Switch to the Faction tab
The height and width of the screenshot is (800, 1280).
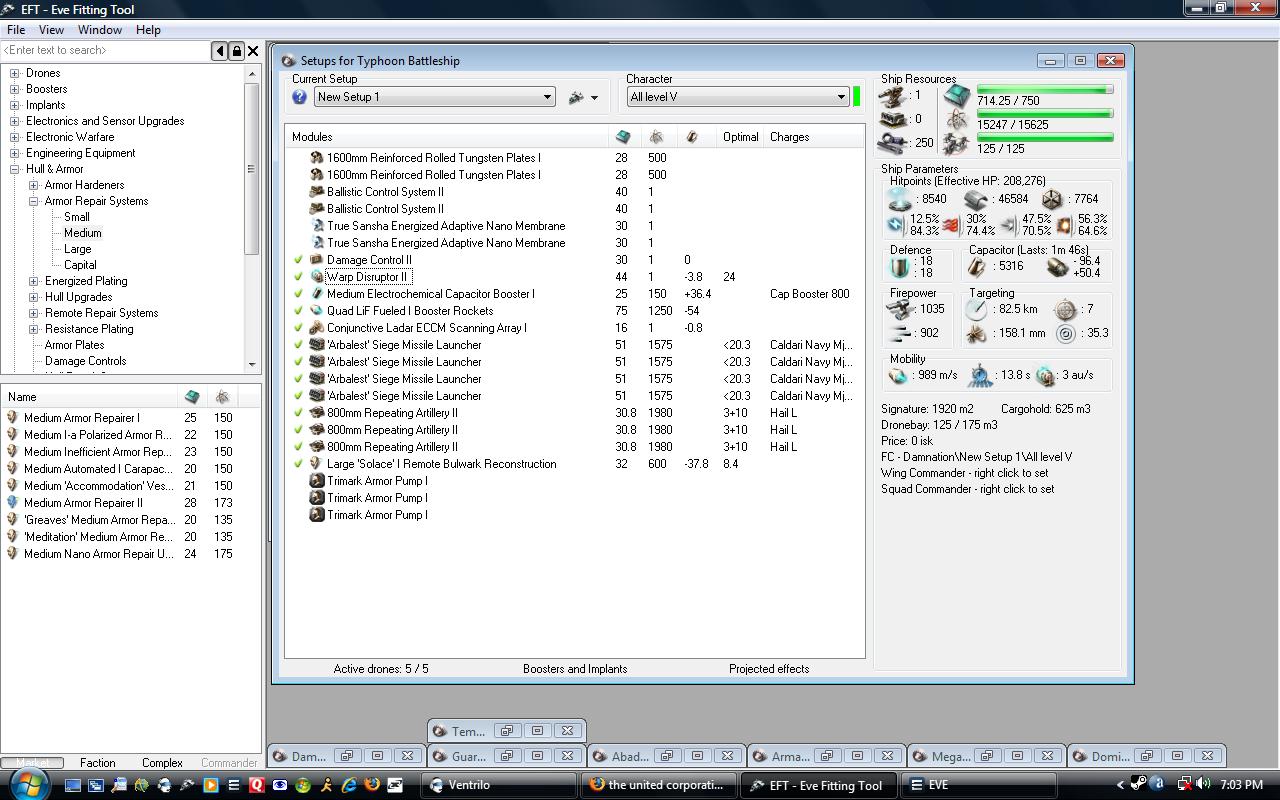click(97, 762)
